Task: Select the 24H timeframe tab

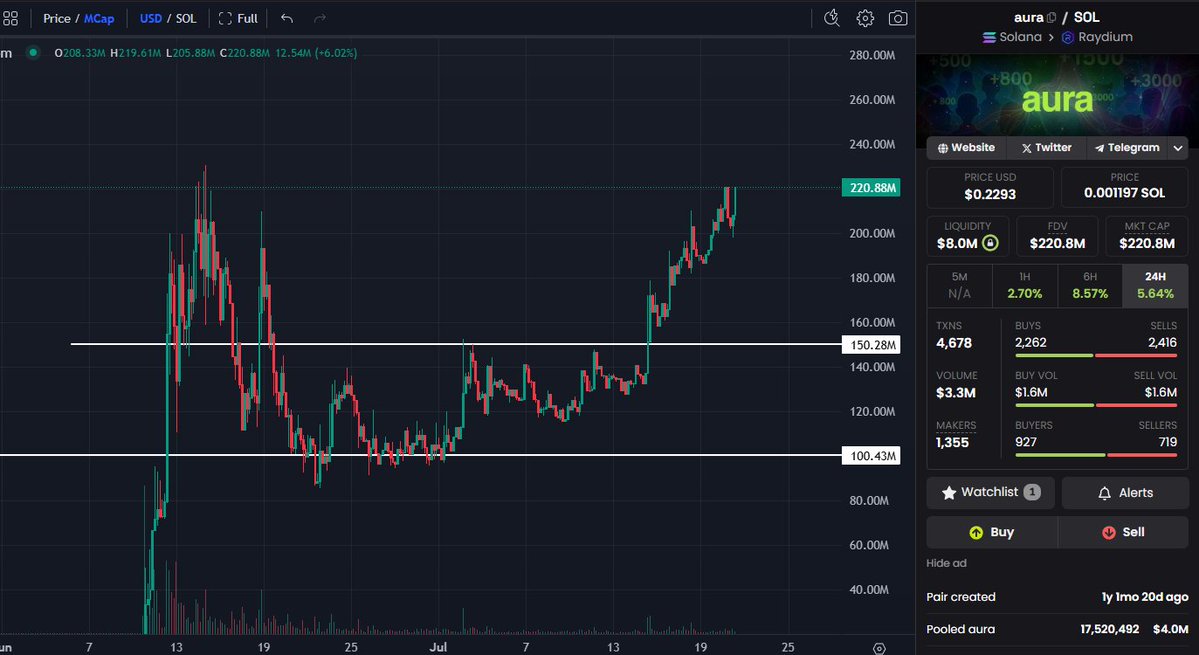Action: tap(1155, 286)
